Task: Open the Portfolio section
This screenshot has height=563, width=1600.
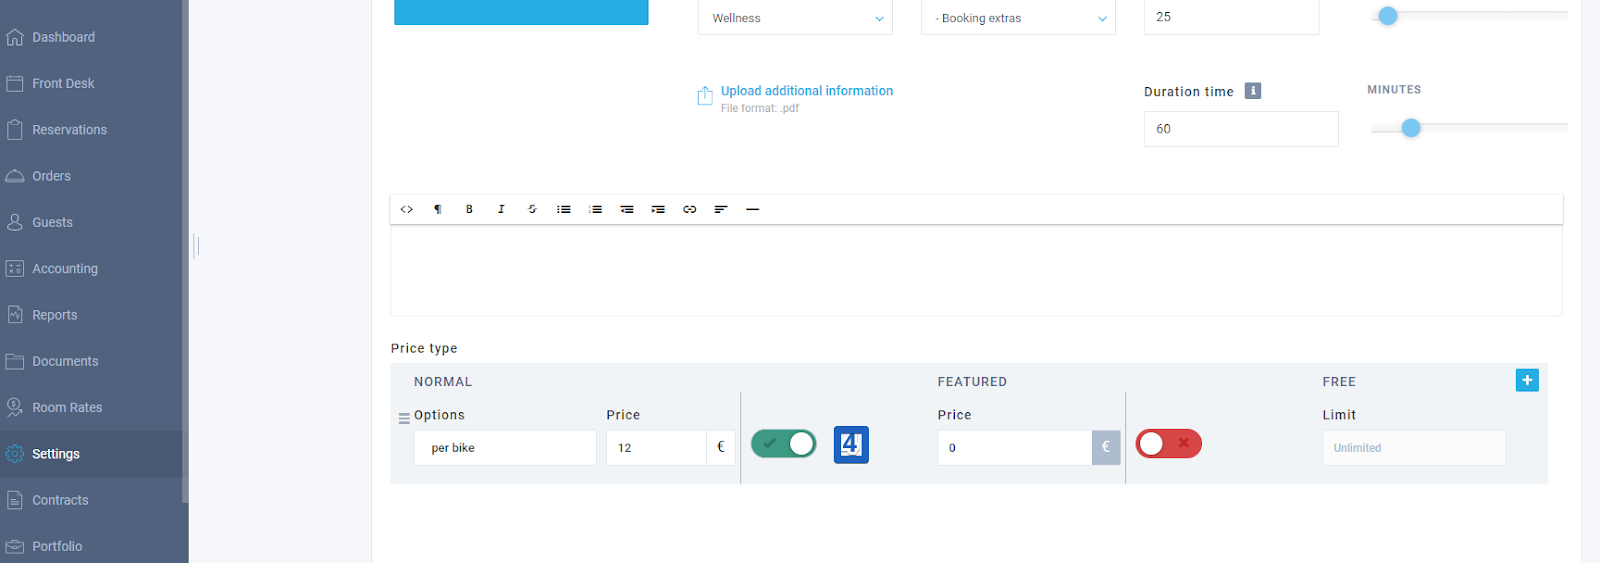Action: coord(57,546)
